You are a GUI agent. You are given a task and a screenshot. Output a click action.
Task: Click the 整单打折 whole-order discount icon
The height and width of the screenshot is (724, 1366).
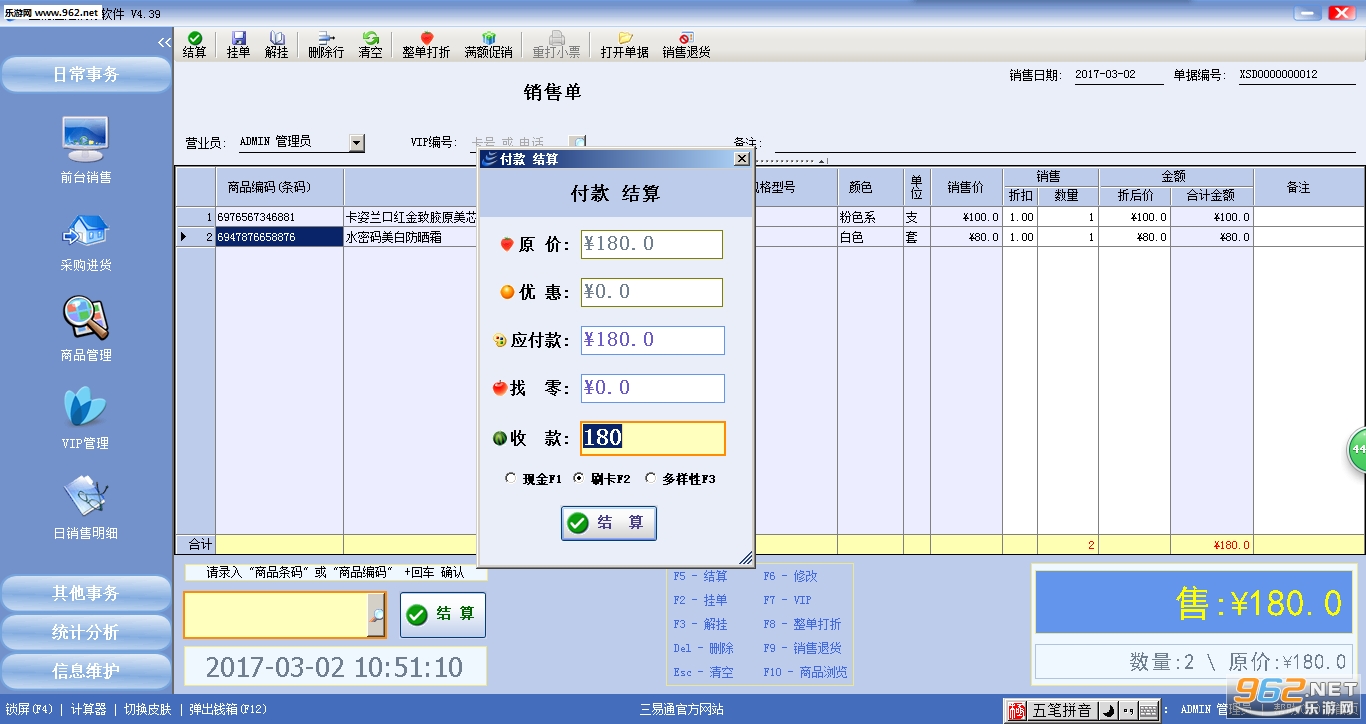[x=426, y=45]
